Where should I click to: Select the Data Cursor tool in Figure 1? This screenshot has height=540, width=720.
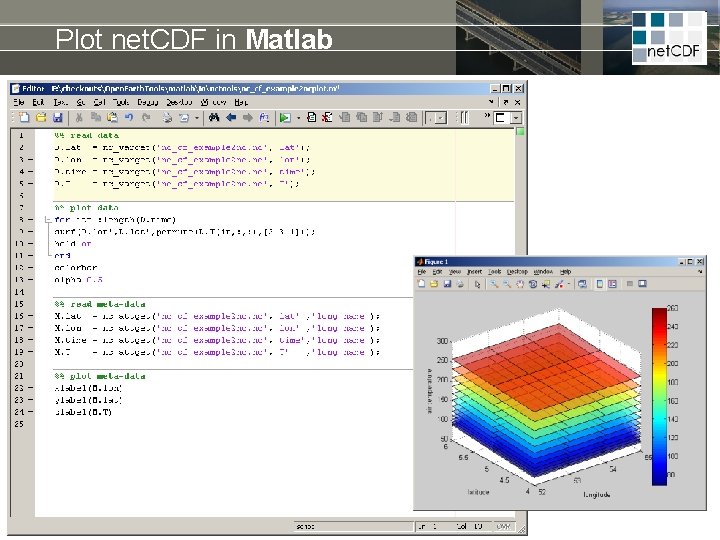546,284
